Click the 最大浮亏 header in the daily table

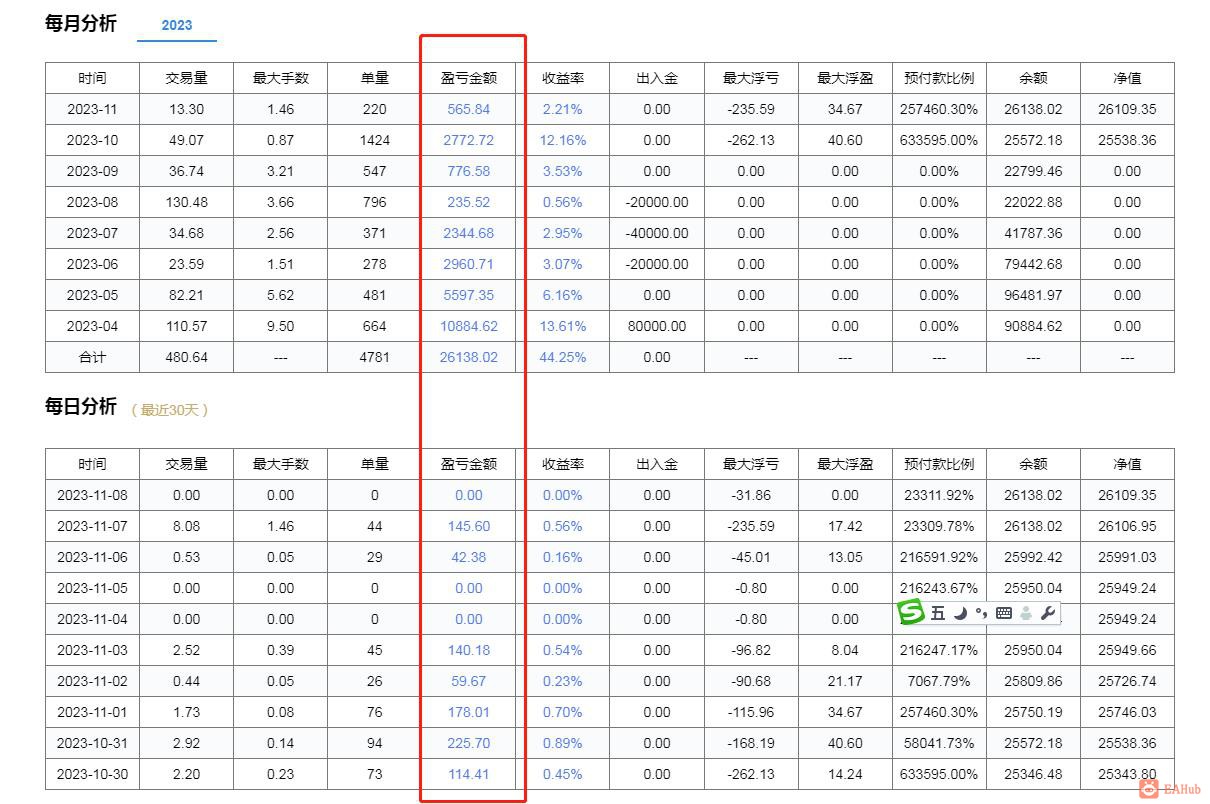point(751,464)
